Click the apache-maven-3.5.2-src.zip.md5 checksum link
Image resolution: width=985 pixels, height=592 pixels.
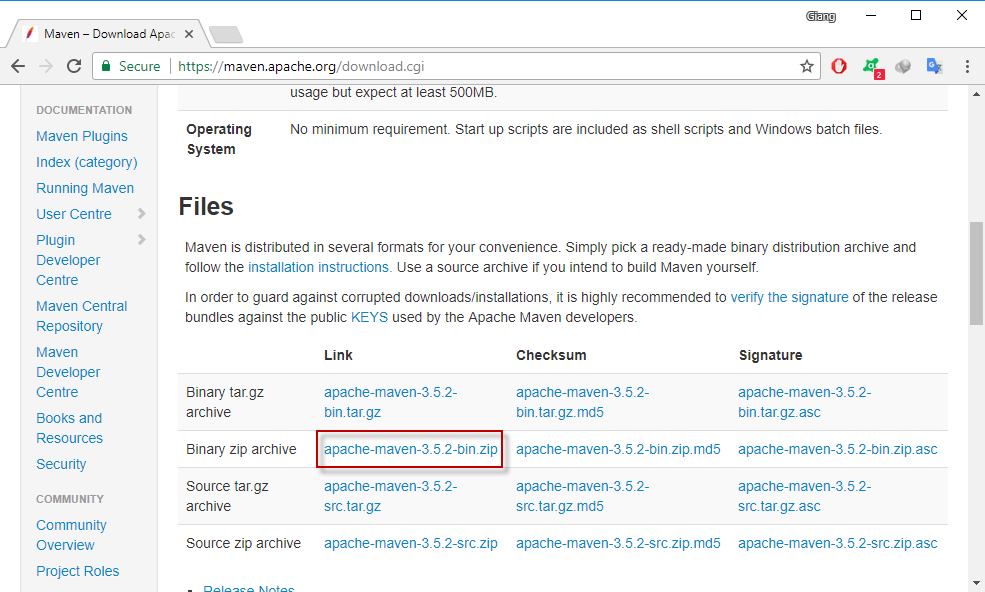(x=618, y=544)
